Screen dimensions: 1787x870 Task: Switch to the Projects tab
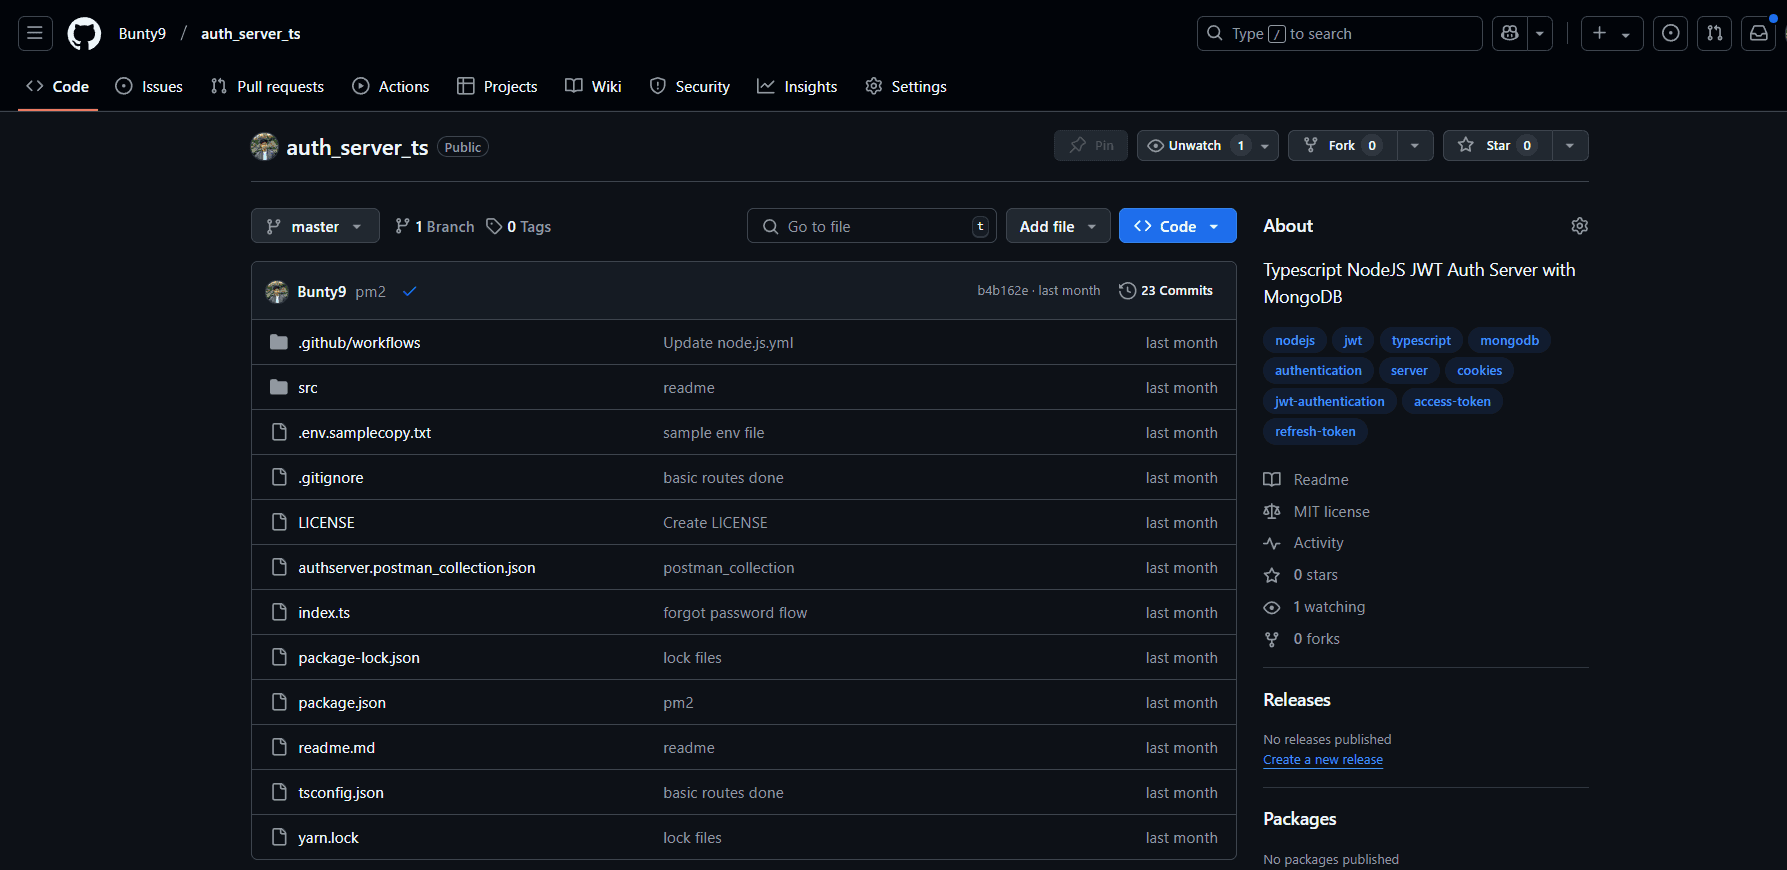click(497, 87)
